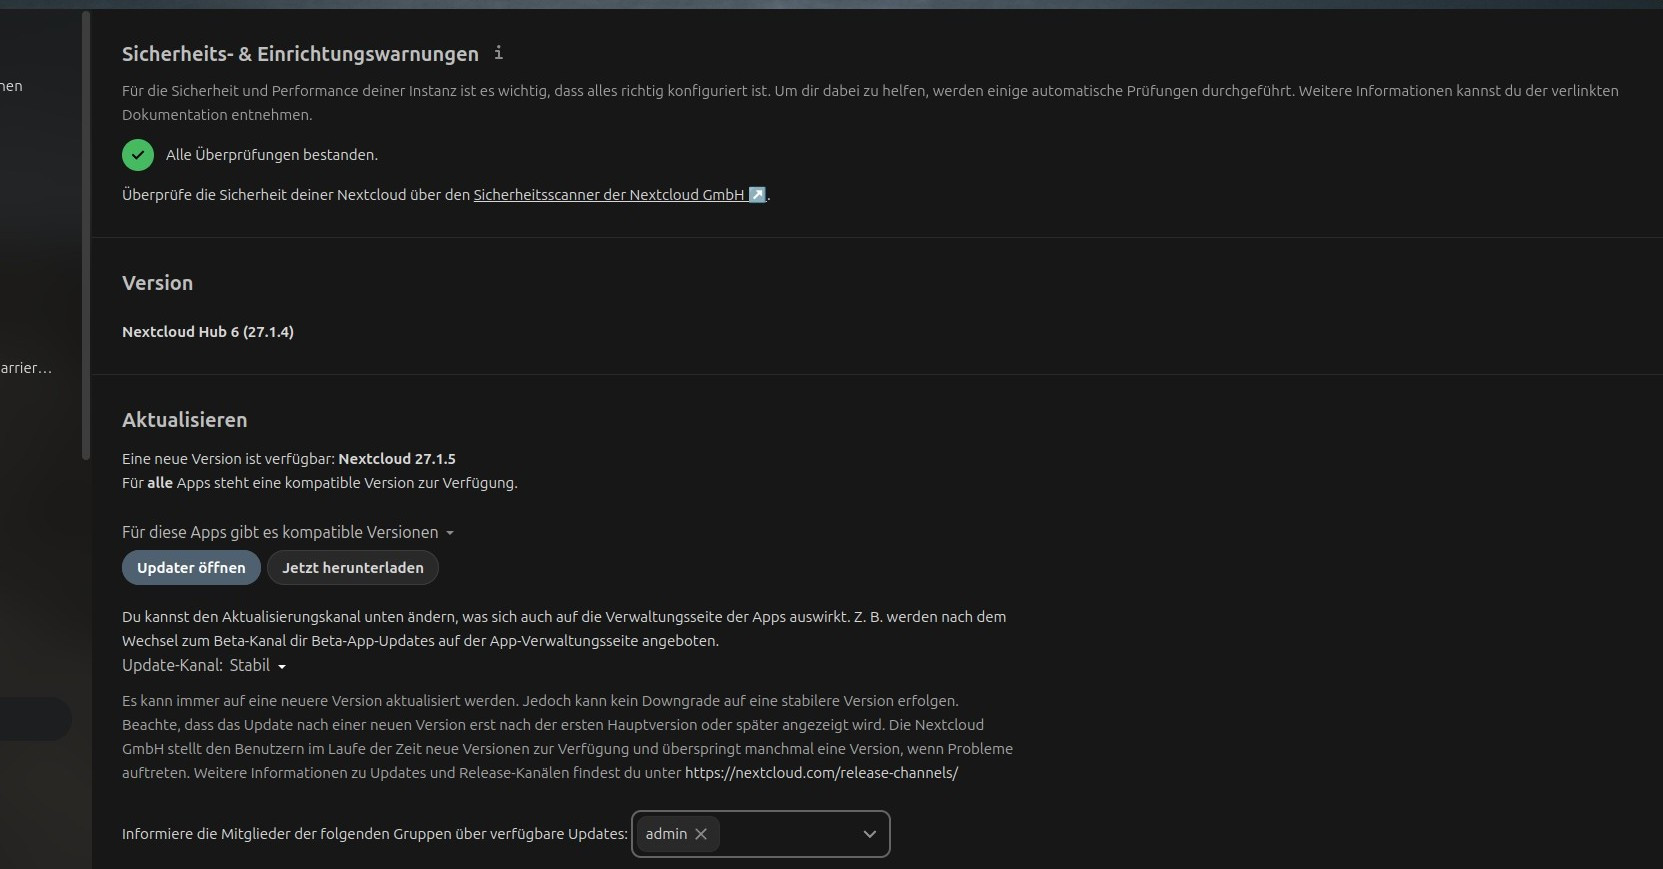The width and height of the screenshot is (1663, 869).
Task: Click the Updater öffnen button
Action: coord(191,567)
